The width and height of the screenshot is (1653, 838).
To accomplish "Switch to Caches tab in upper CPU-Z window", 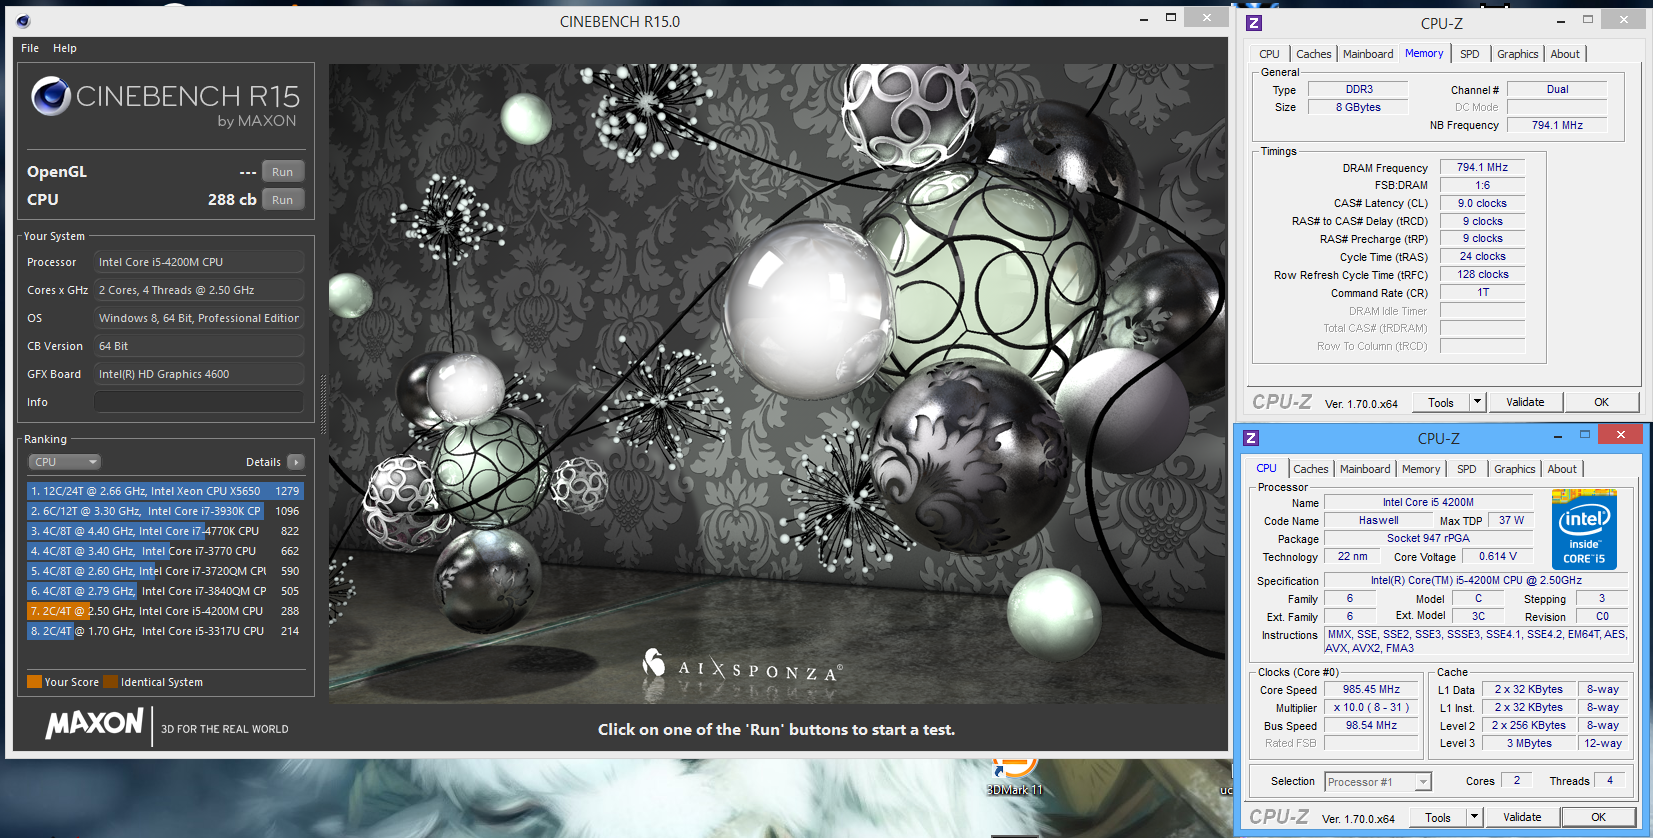I will 1313,54.
